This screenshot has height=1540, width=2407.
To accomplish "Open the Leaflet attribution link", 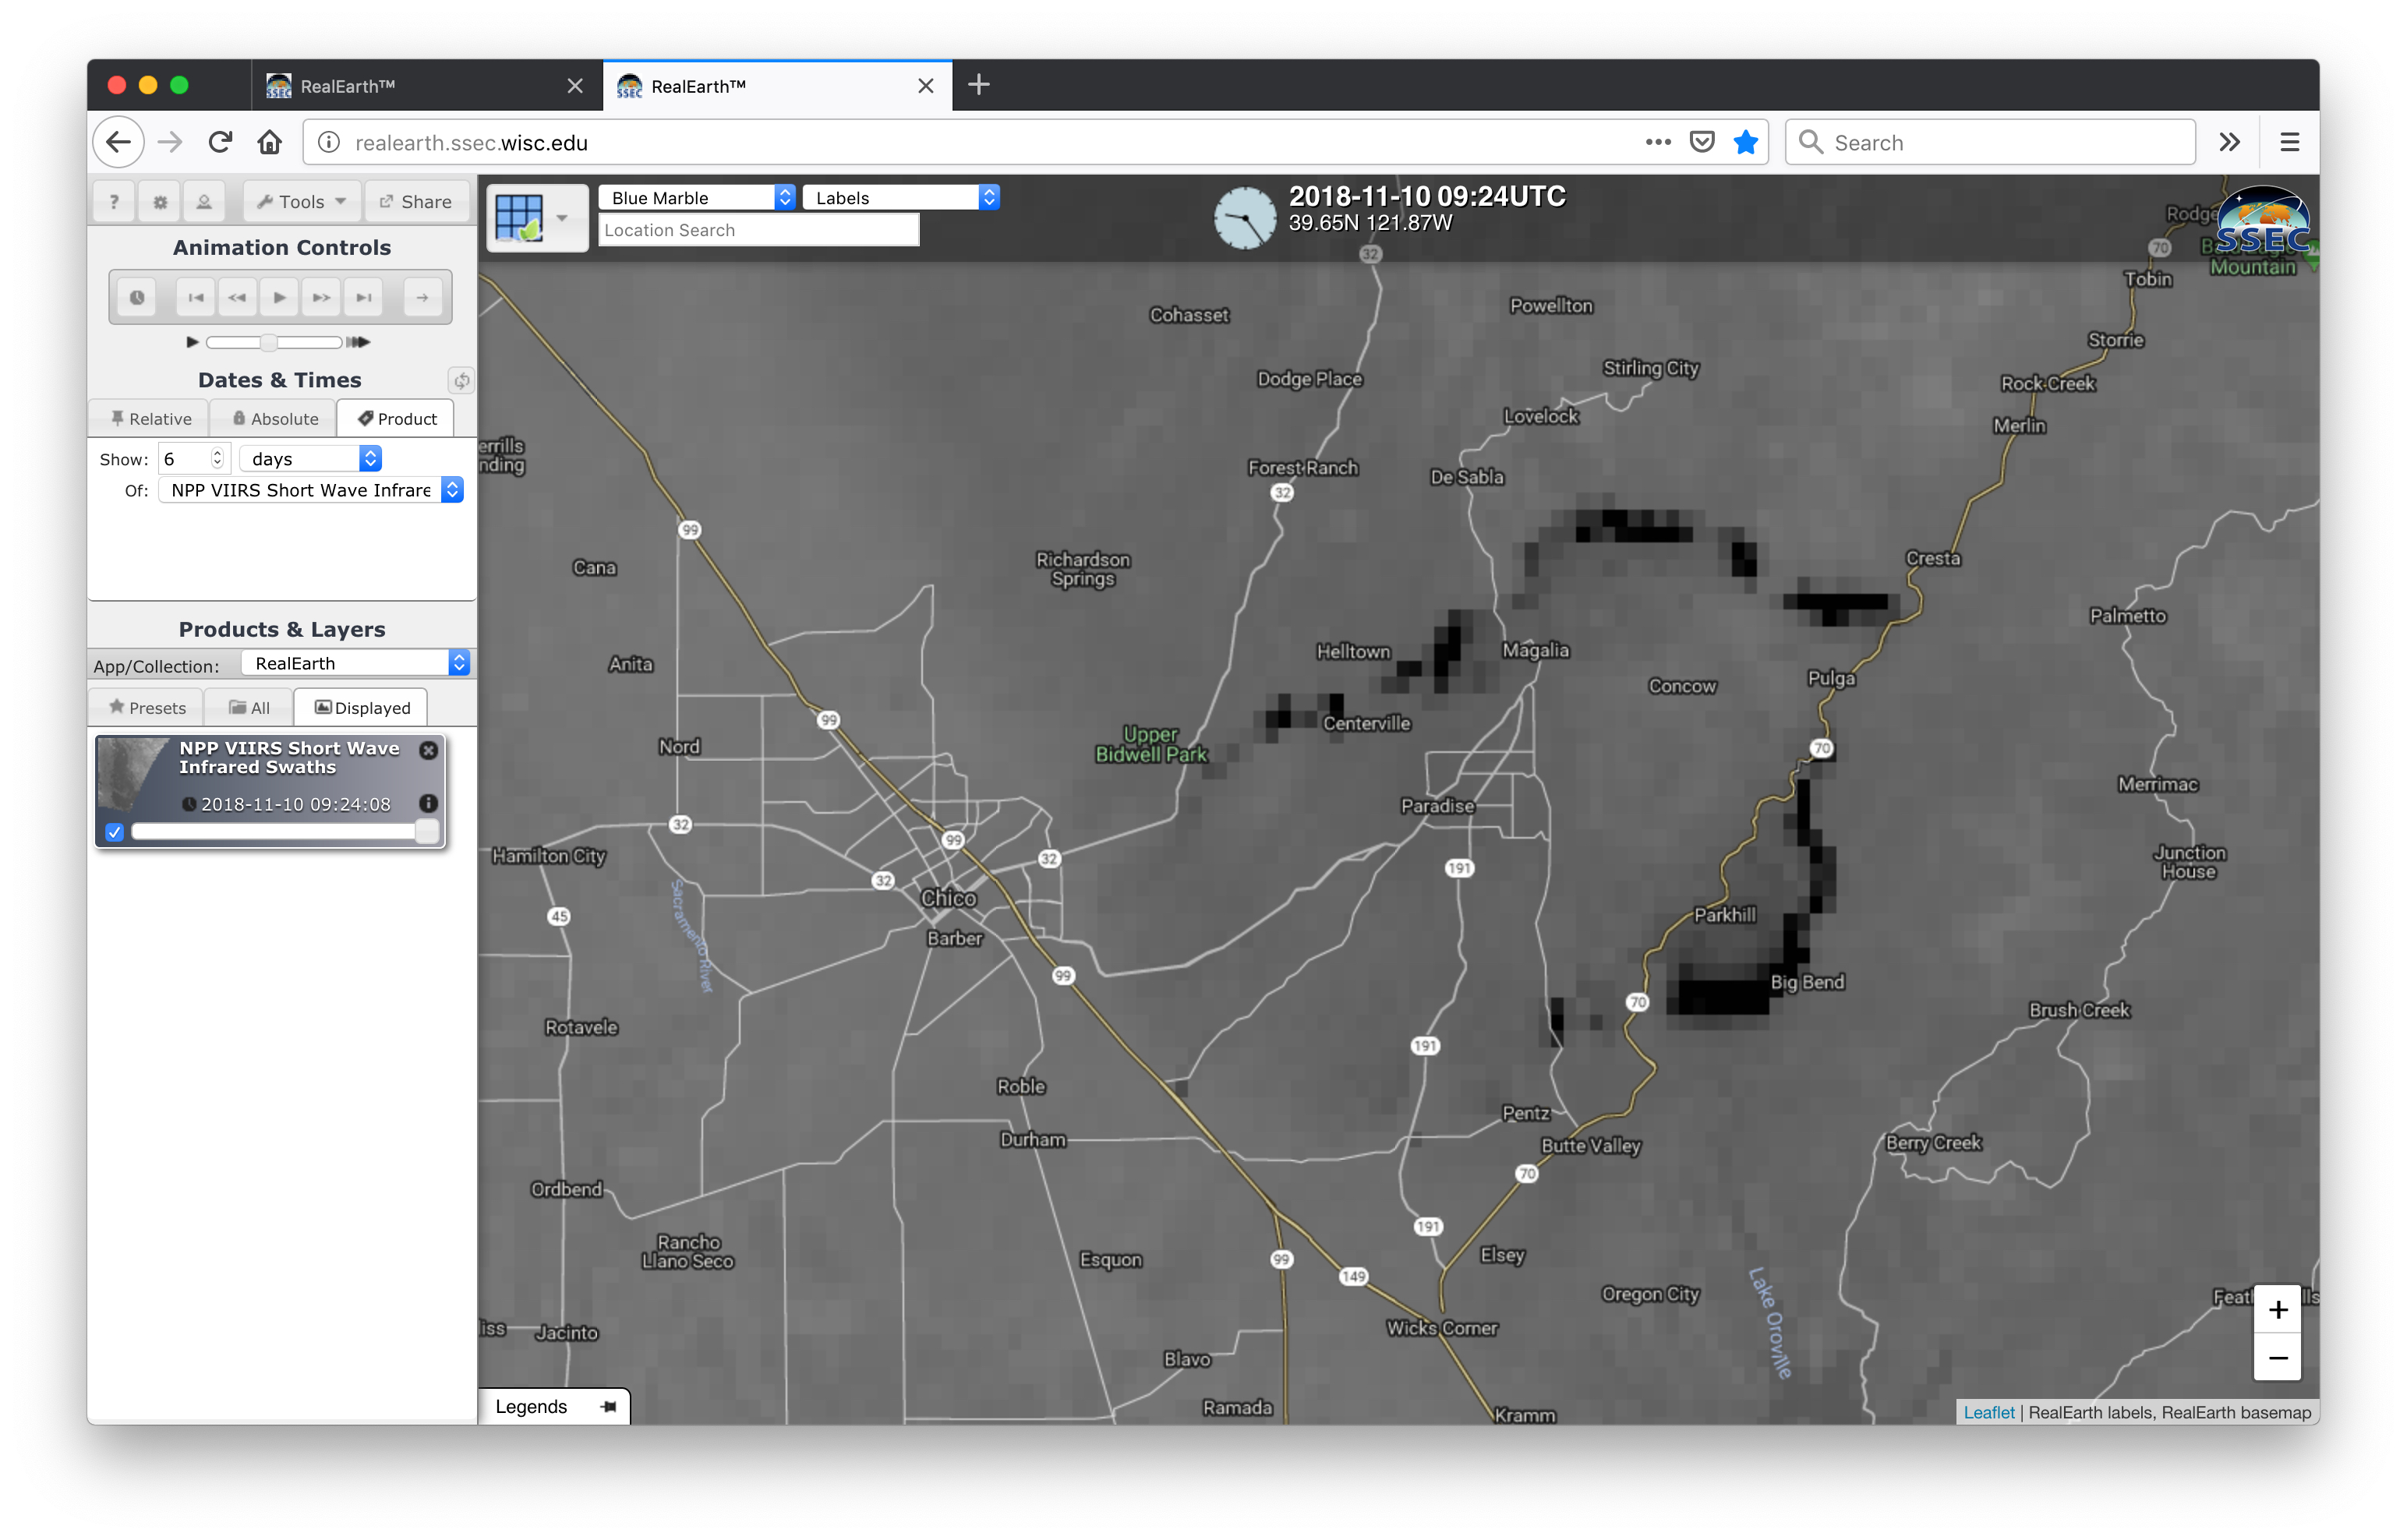I will point(1989,1413).
